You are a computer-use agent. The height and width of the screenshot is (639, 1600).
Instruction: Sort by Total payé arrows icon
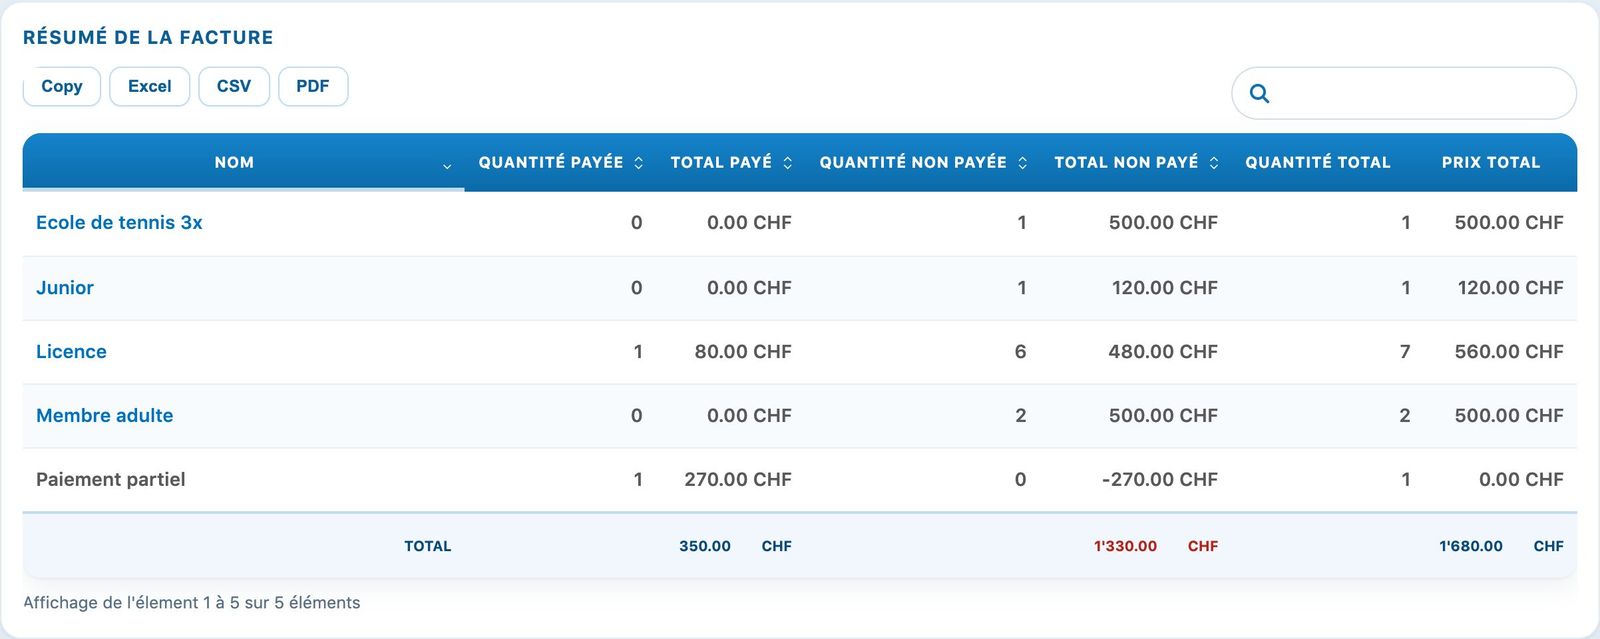787,163
